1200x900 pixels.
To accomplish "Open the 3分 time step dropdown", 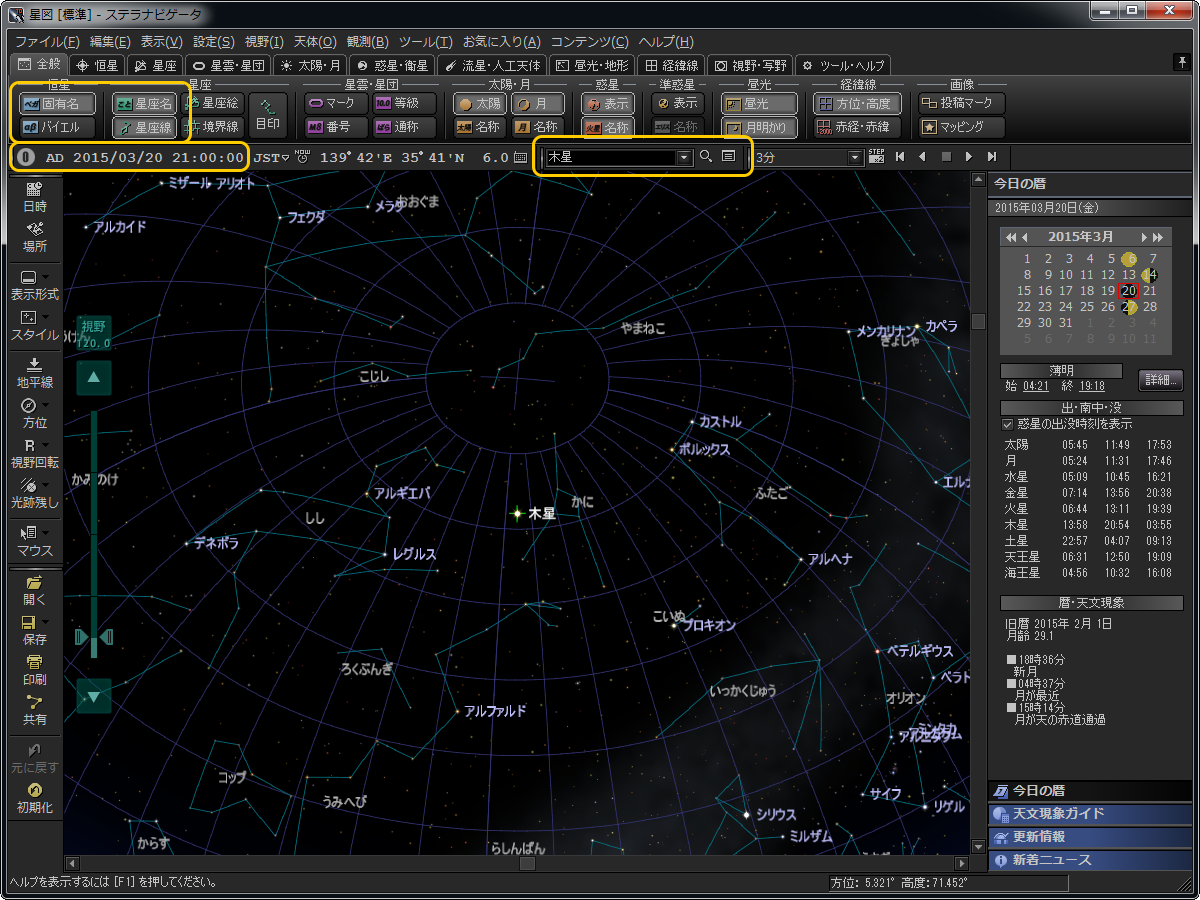I will point(854,157).
